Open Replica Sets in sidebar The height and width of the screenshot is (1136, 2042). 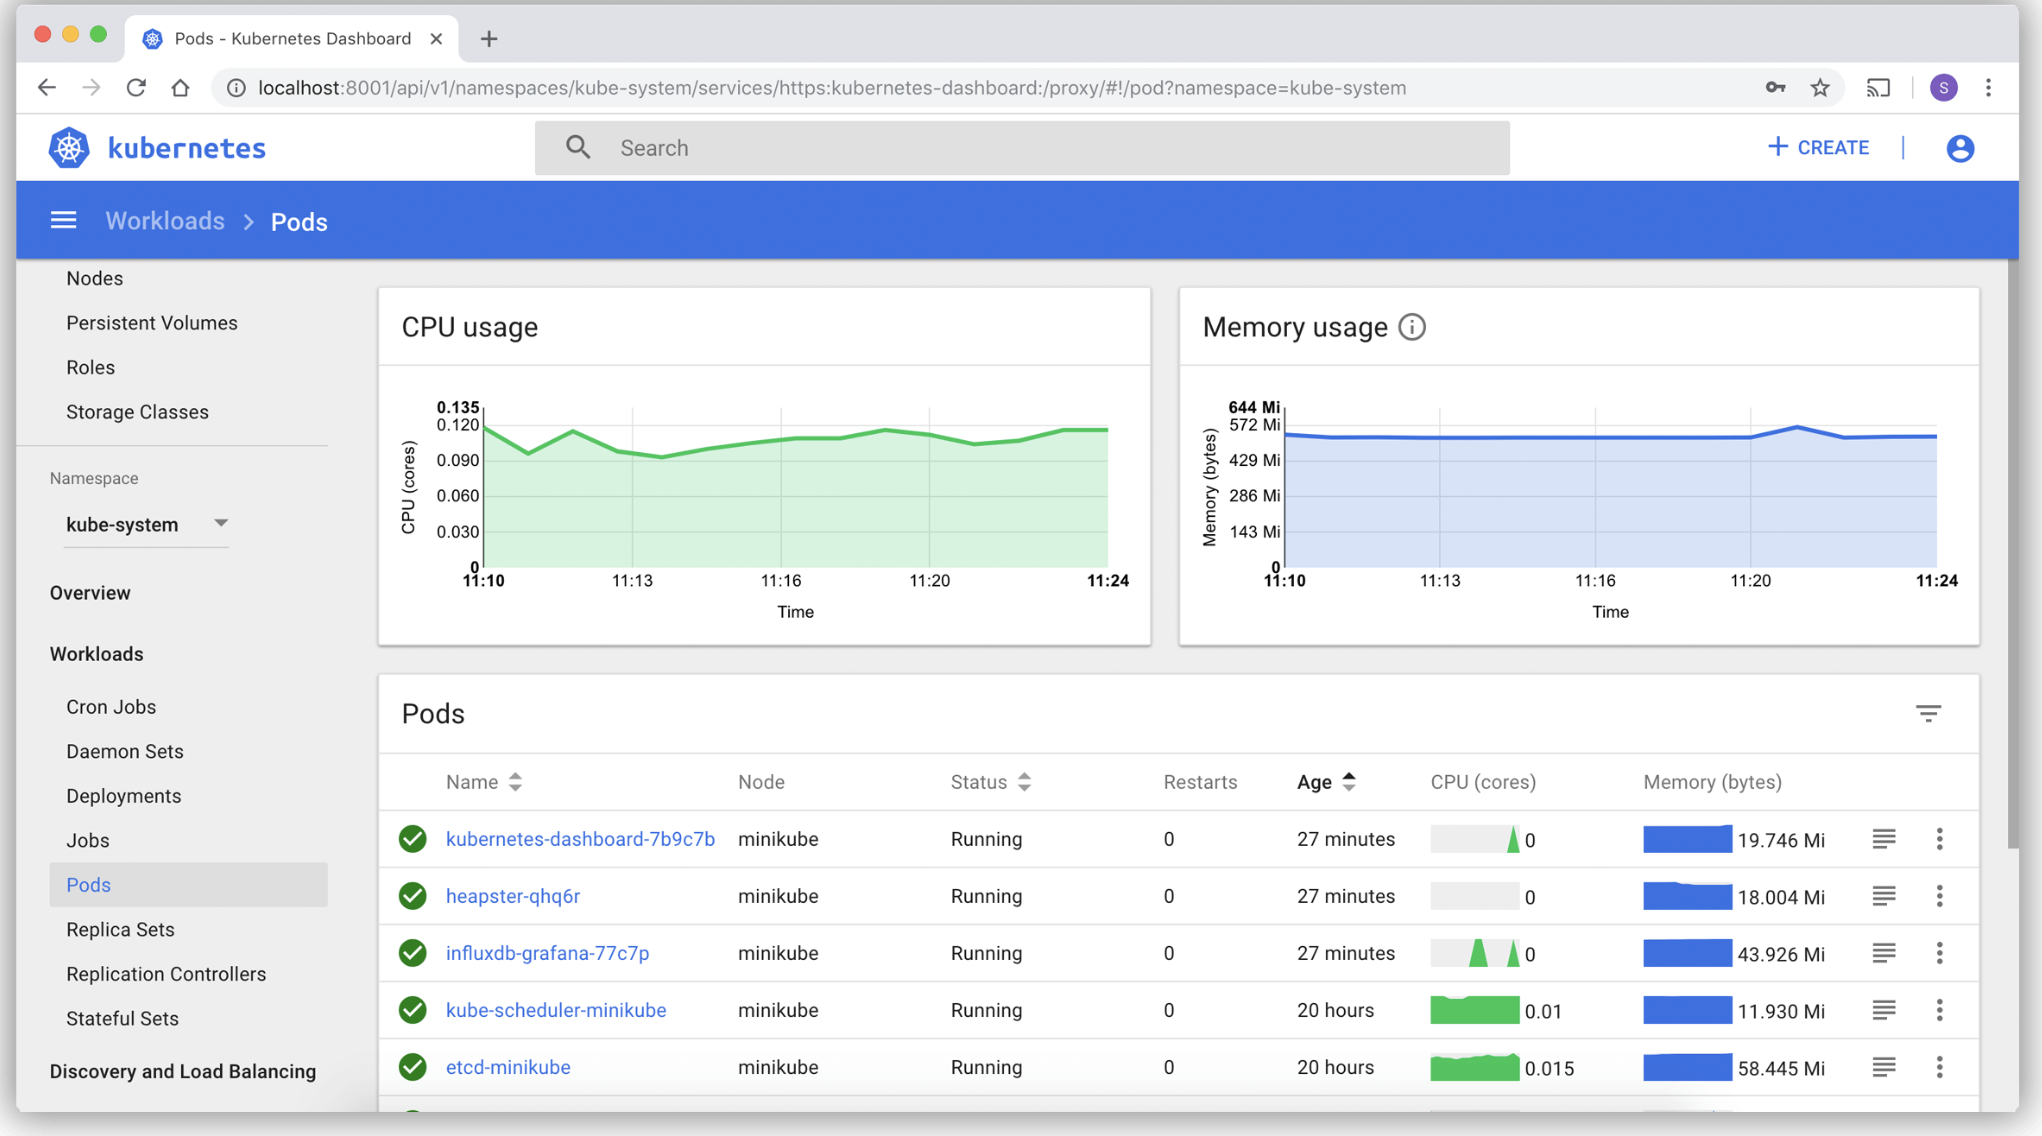click(x=120, y=930)
